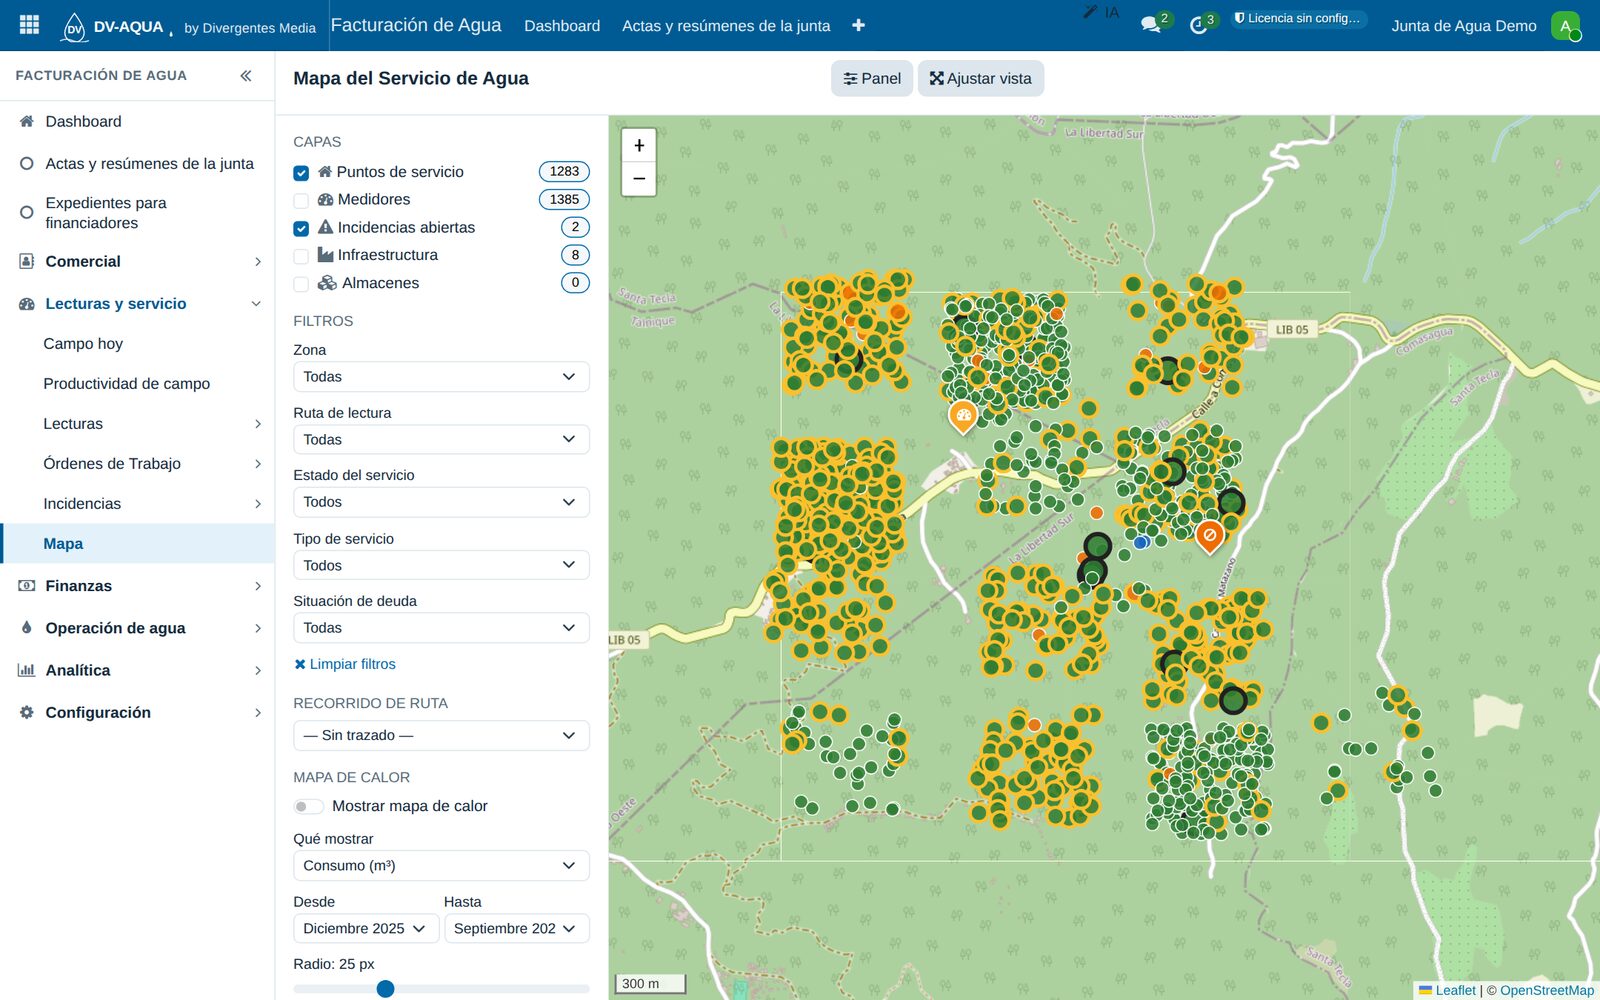Open the Zona dropdown

pyautogui.click(x=441, y=377)
